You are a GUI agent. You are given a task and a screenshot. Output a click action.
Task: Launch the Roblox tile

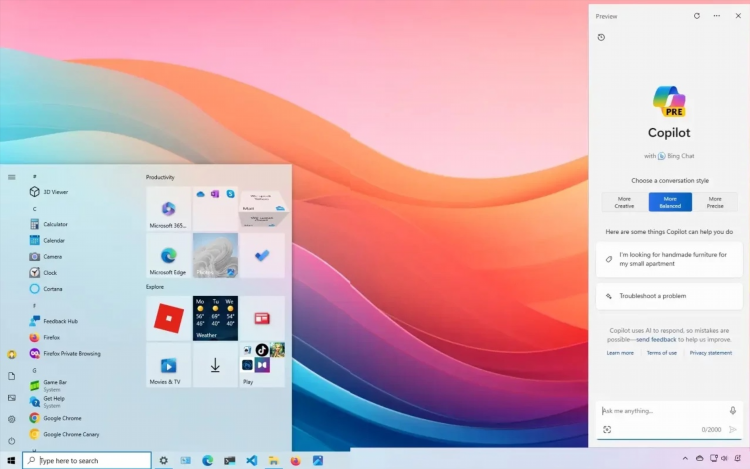(x=168, y=318)
